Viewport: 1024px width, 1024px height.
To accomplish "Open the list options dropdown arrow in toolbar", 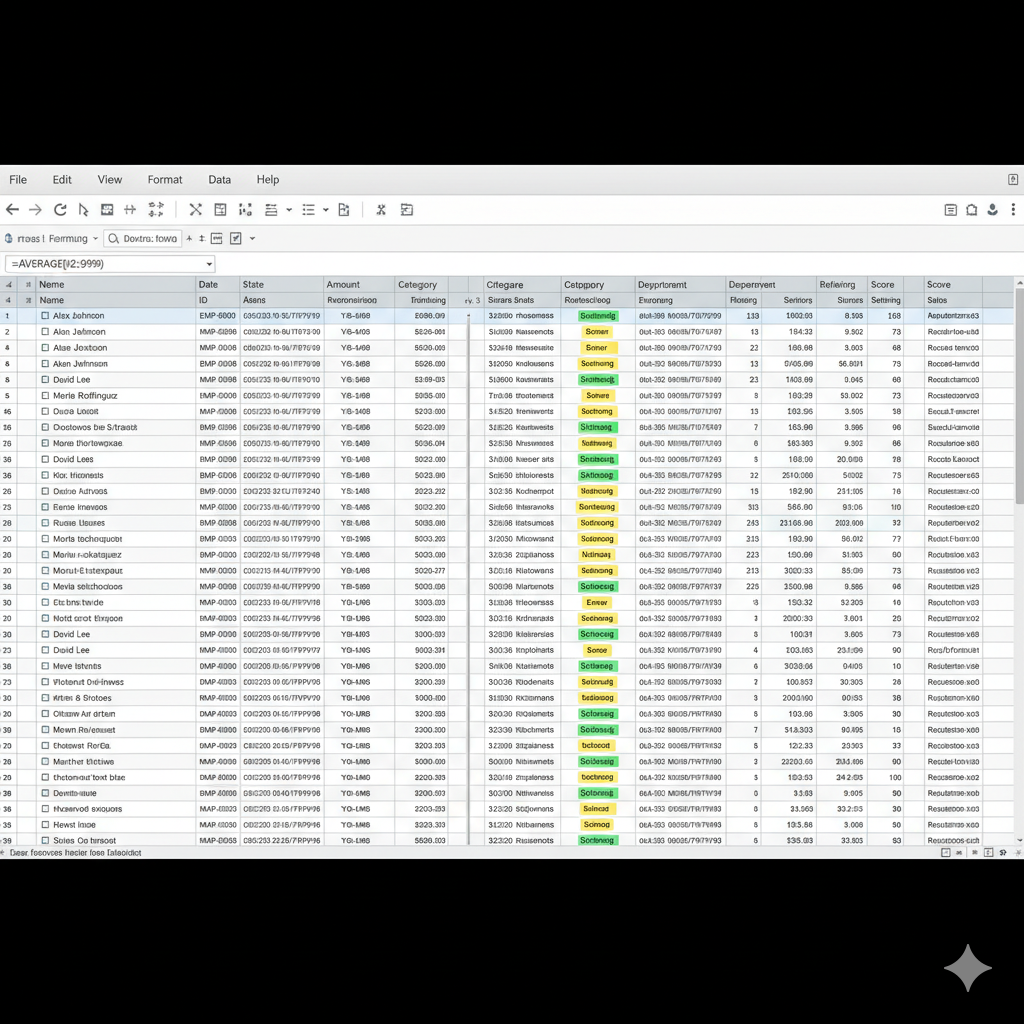I will (326, 210).
